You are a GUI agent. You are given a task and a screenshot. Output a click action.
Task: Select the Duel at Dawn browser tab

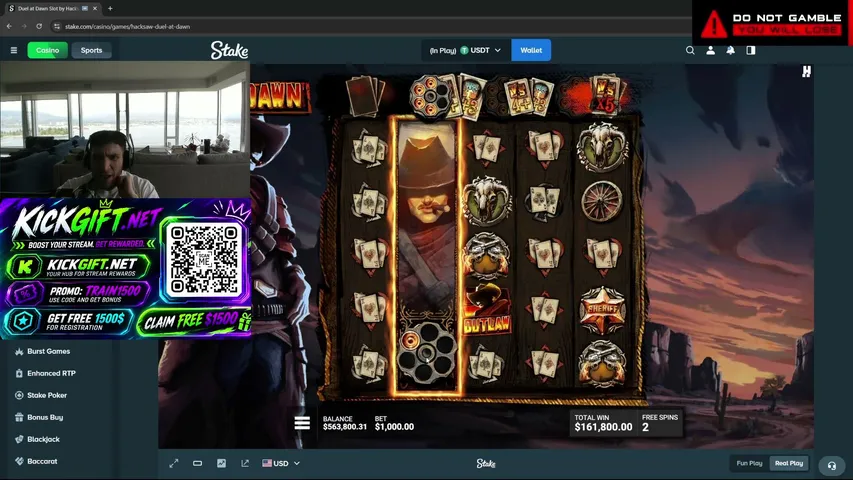[x=52, y=8]
